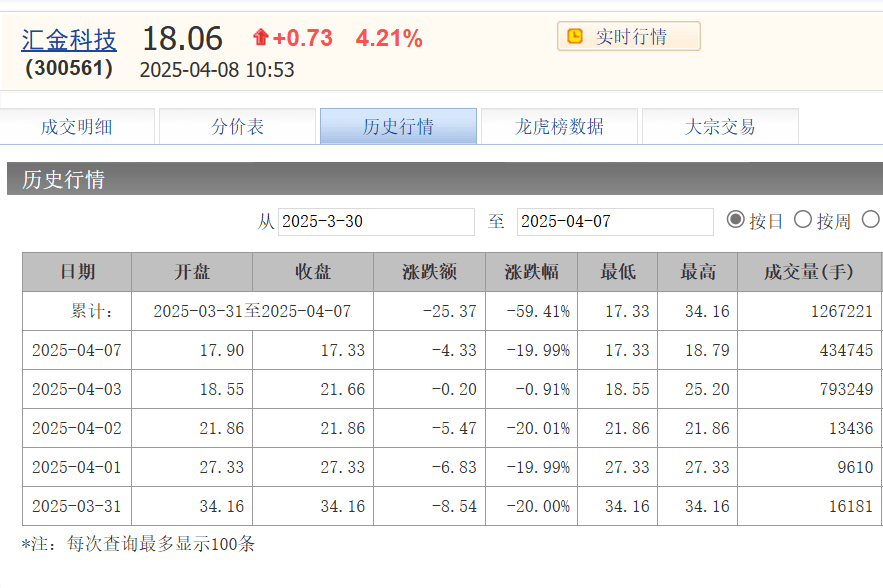Image resolution: width=883 pixels, height=588 pixels.
Task: Click the red up-arrow icon beside +0.73
Action: coord(261,37)
